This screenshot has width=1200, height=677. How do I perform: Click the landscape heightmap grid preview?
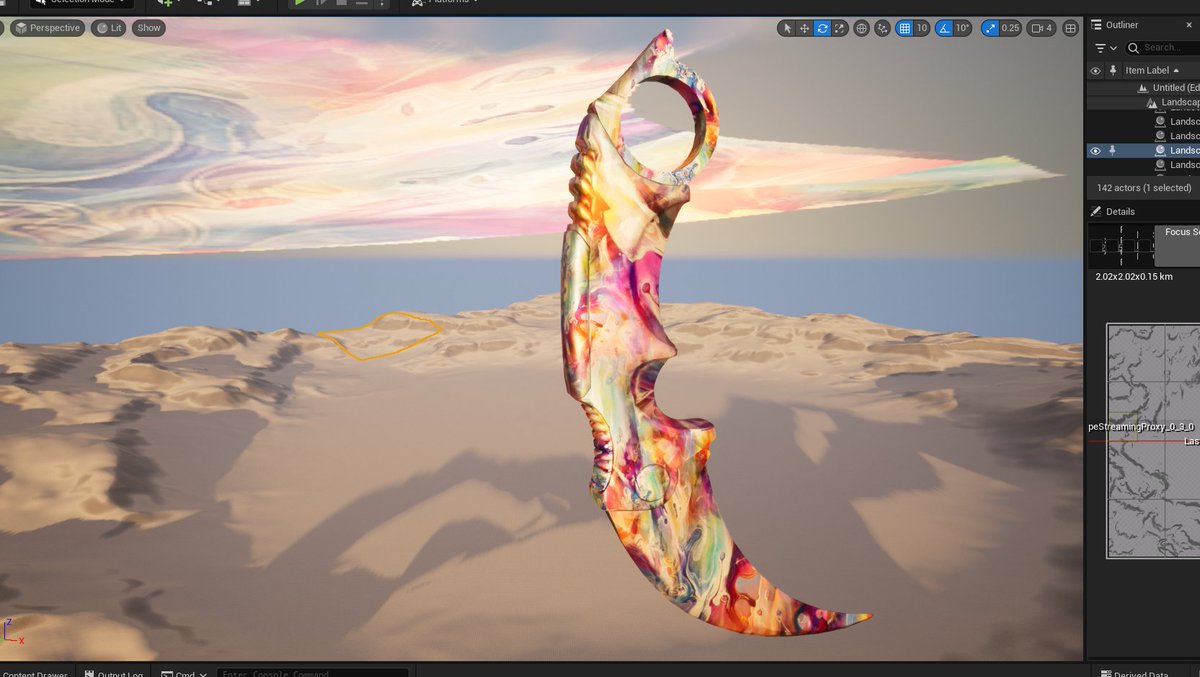1153,440
